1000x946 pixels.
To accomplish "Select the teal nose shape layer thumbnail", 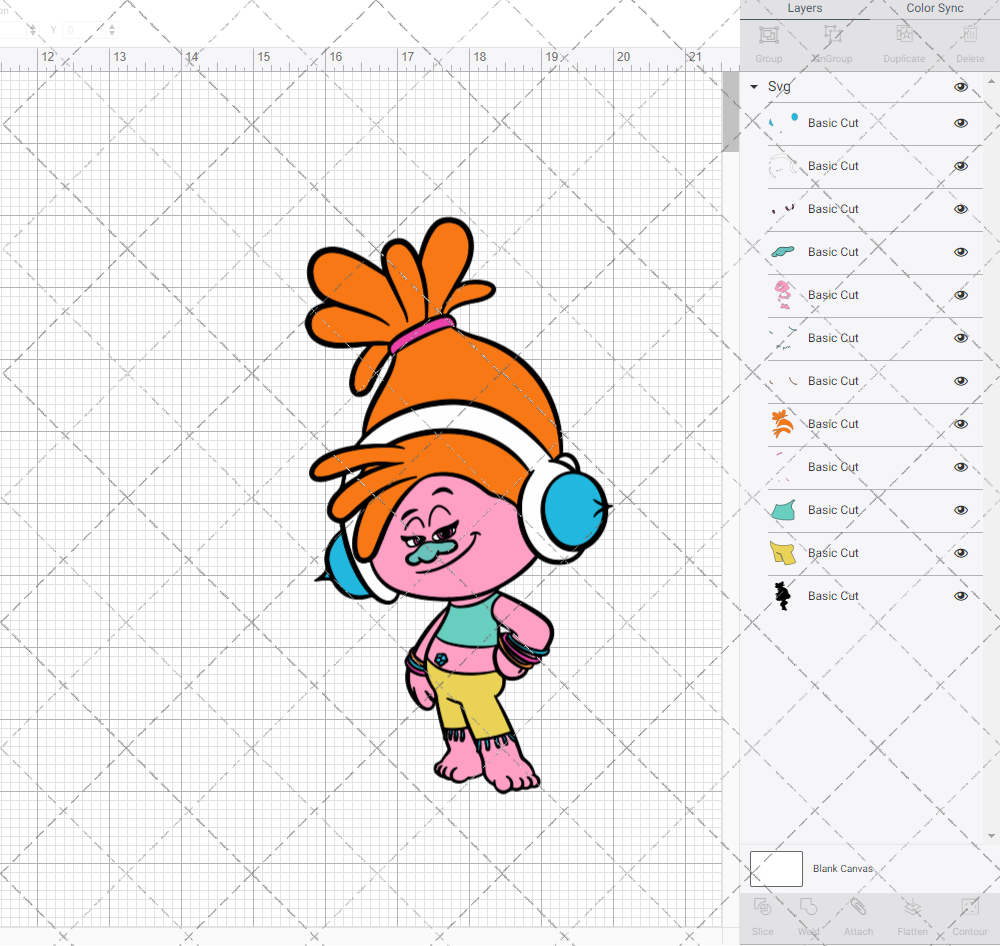I will 784,252.
